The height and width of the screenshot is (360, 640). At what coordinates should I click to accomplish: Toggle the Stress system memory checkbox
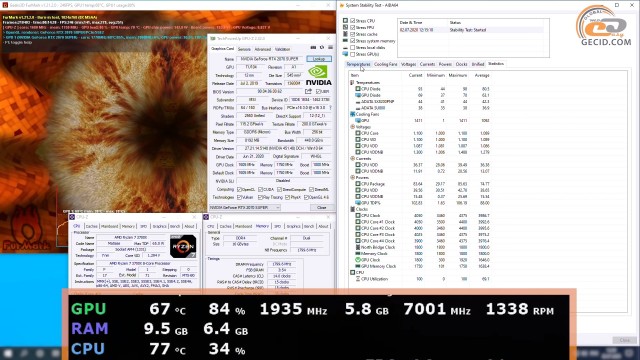click(x=353, y=41)
